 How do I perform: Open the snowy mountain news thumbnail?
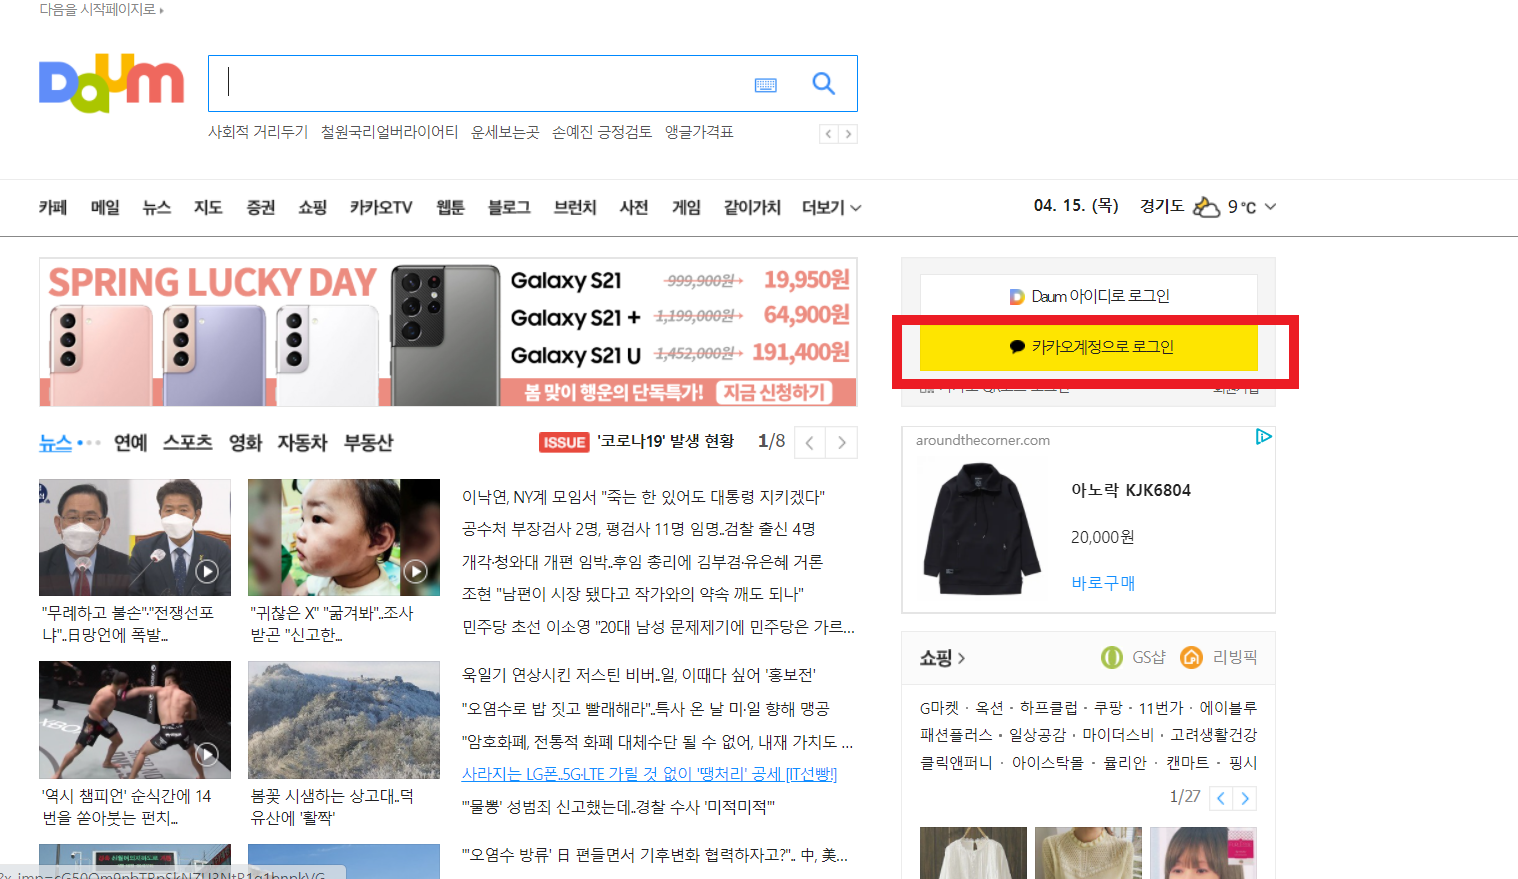[344, 720]
